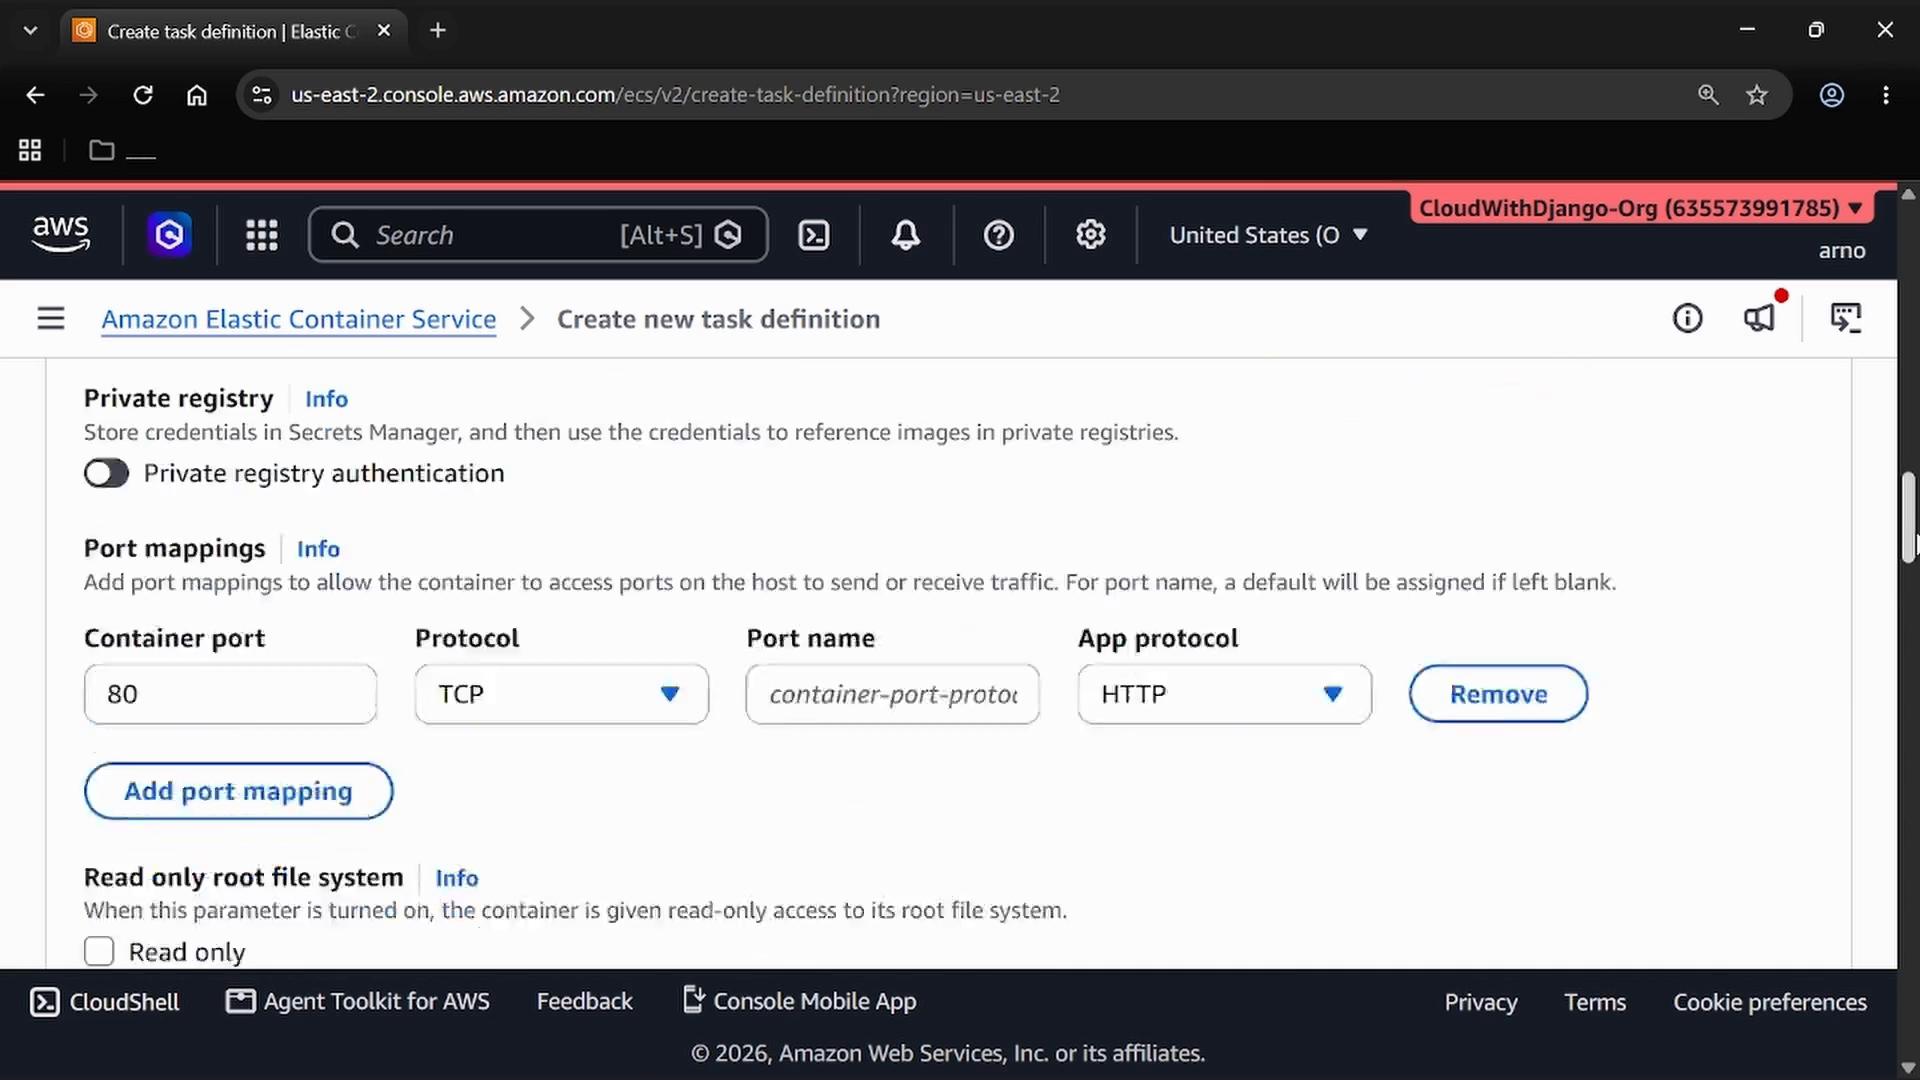Open the Privacy link
1920x1080 pixels.
click(x=1481, y=1002)
